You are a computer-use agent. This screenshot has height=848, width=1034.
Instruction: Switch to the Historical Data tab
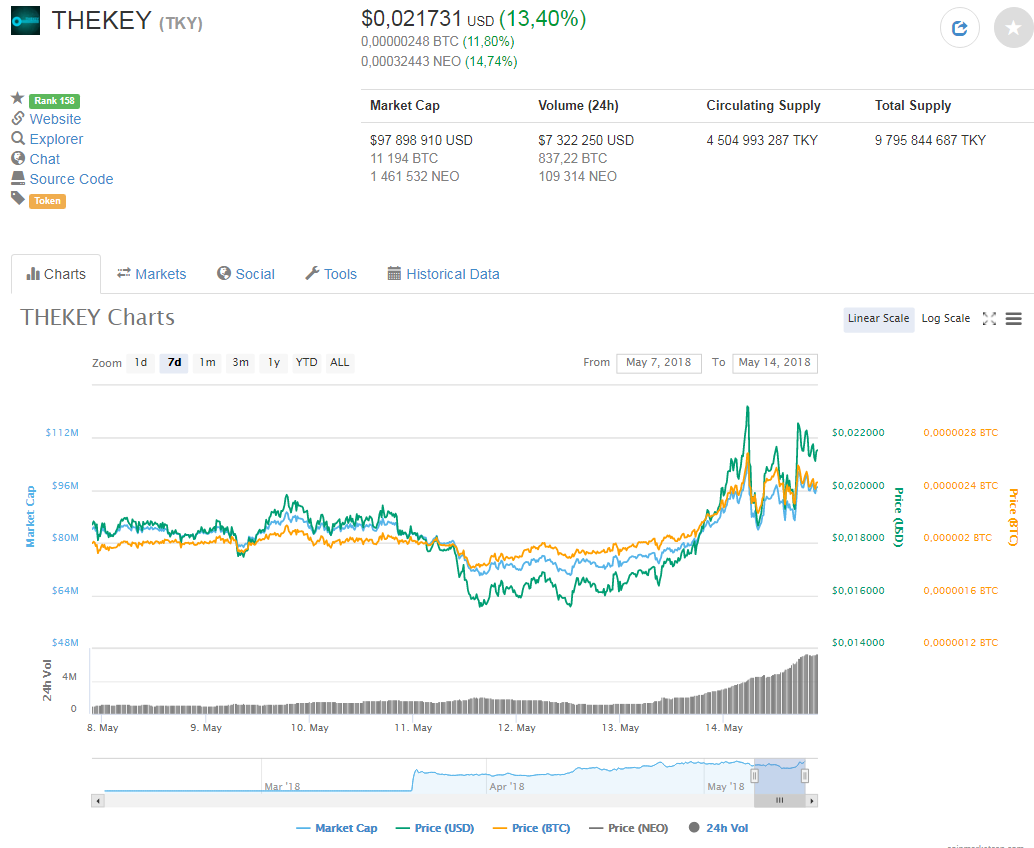pyautogui.click(x=443, y=274)
